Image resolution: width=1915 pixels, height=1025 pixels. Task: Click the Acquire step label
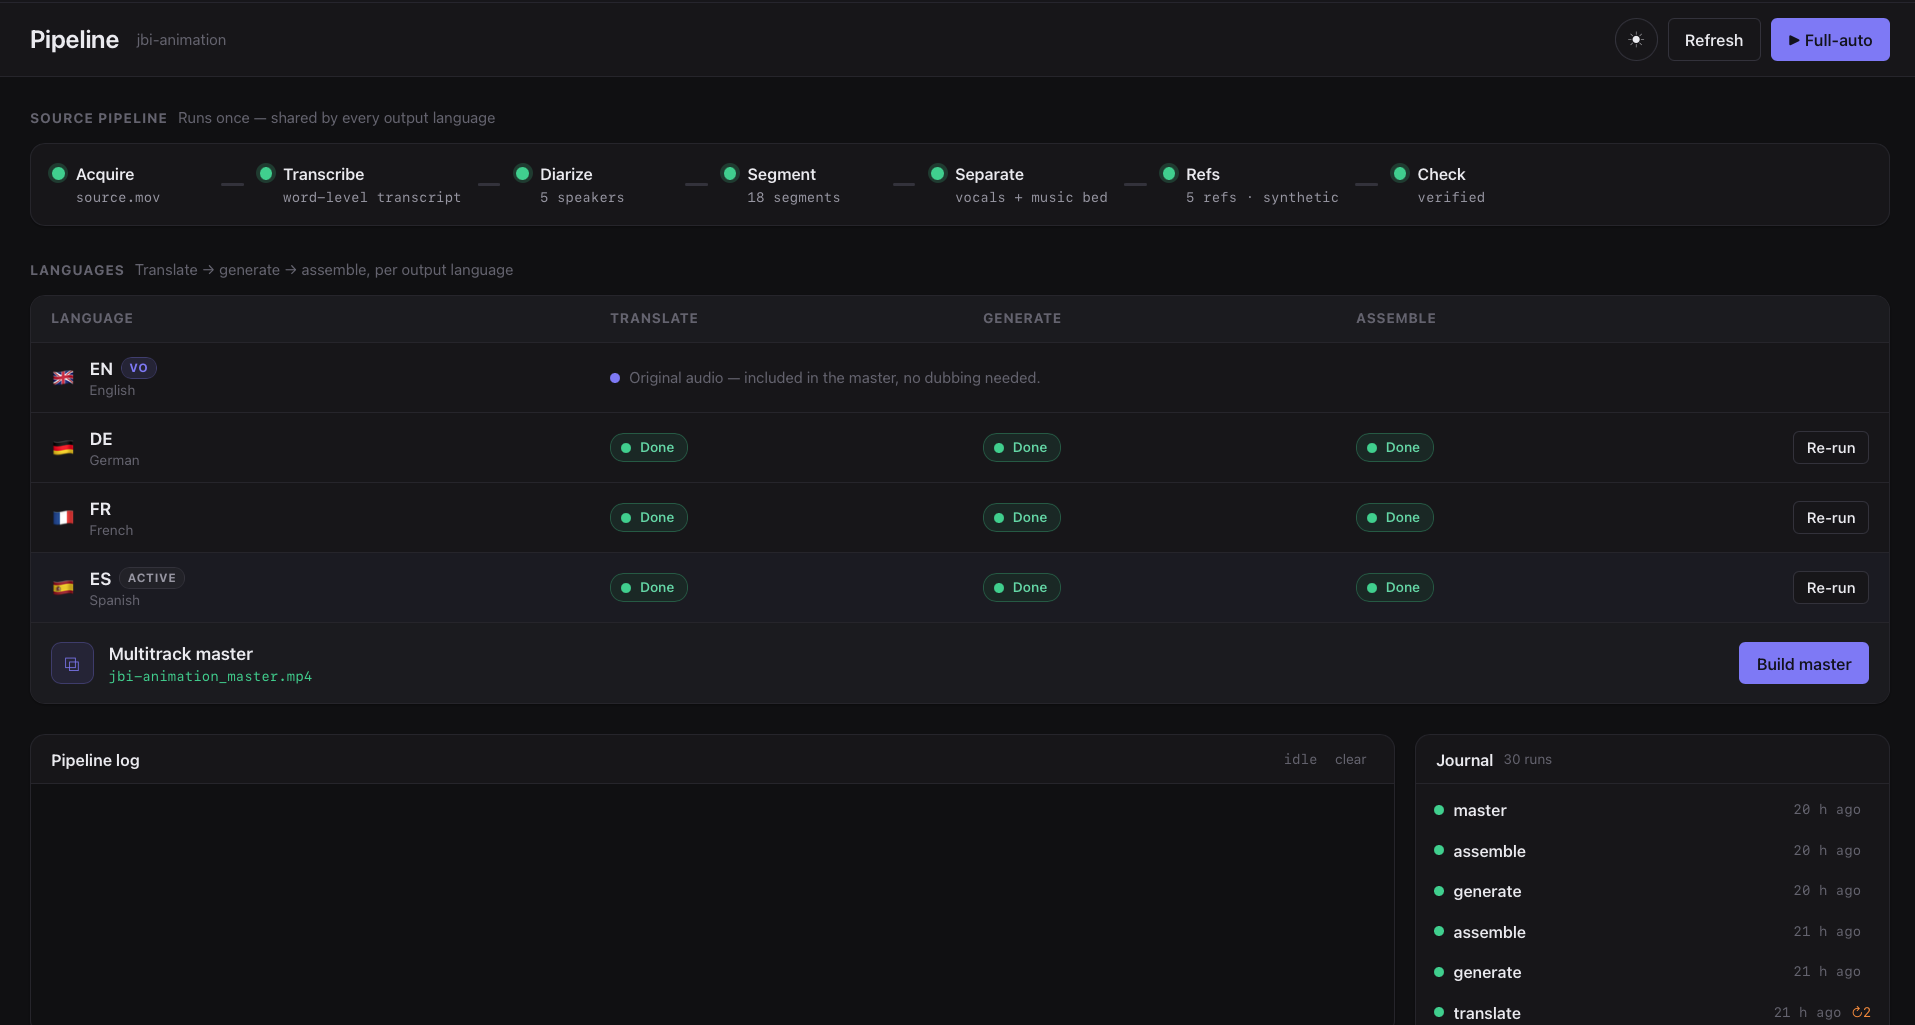pos(105,174)
